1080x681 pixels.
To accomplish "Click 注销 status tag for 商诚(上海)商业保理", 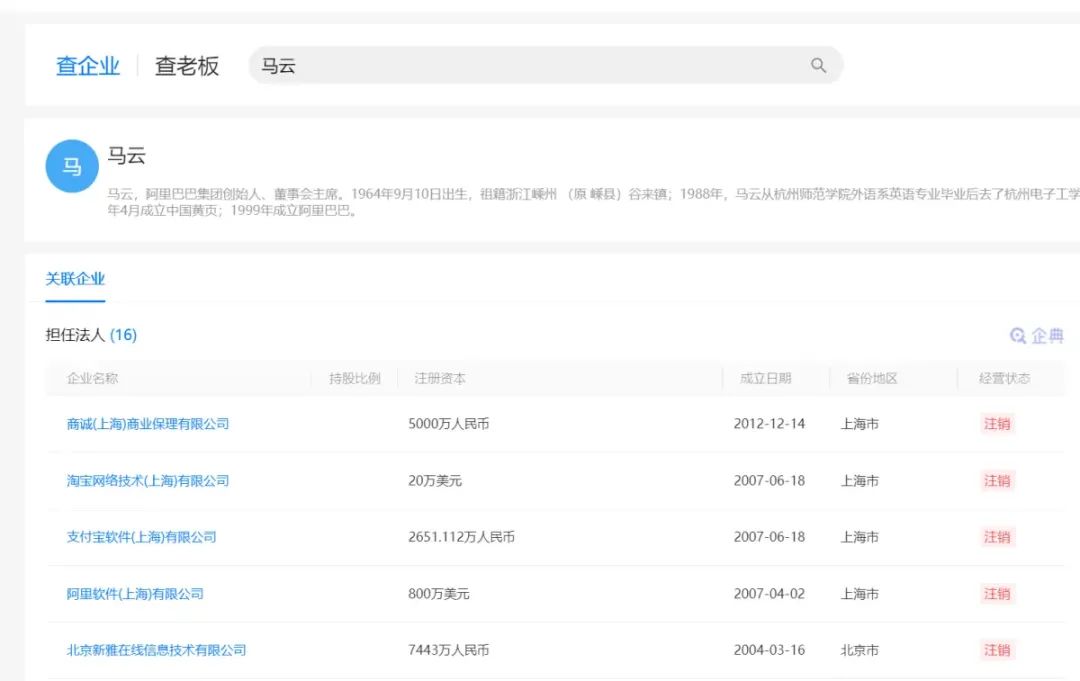I will point(997,423).
